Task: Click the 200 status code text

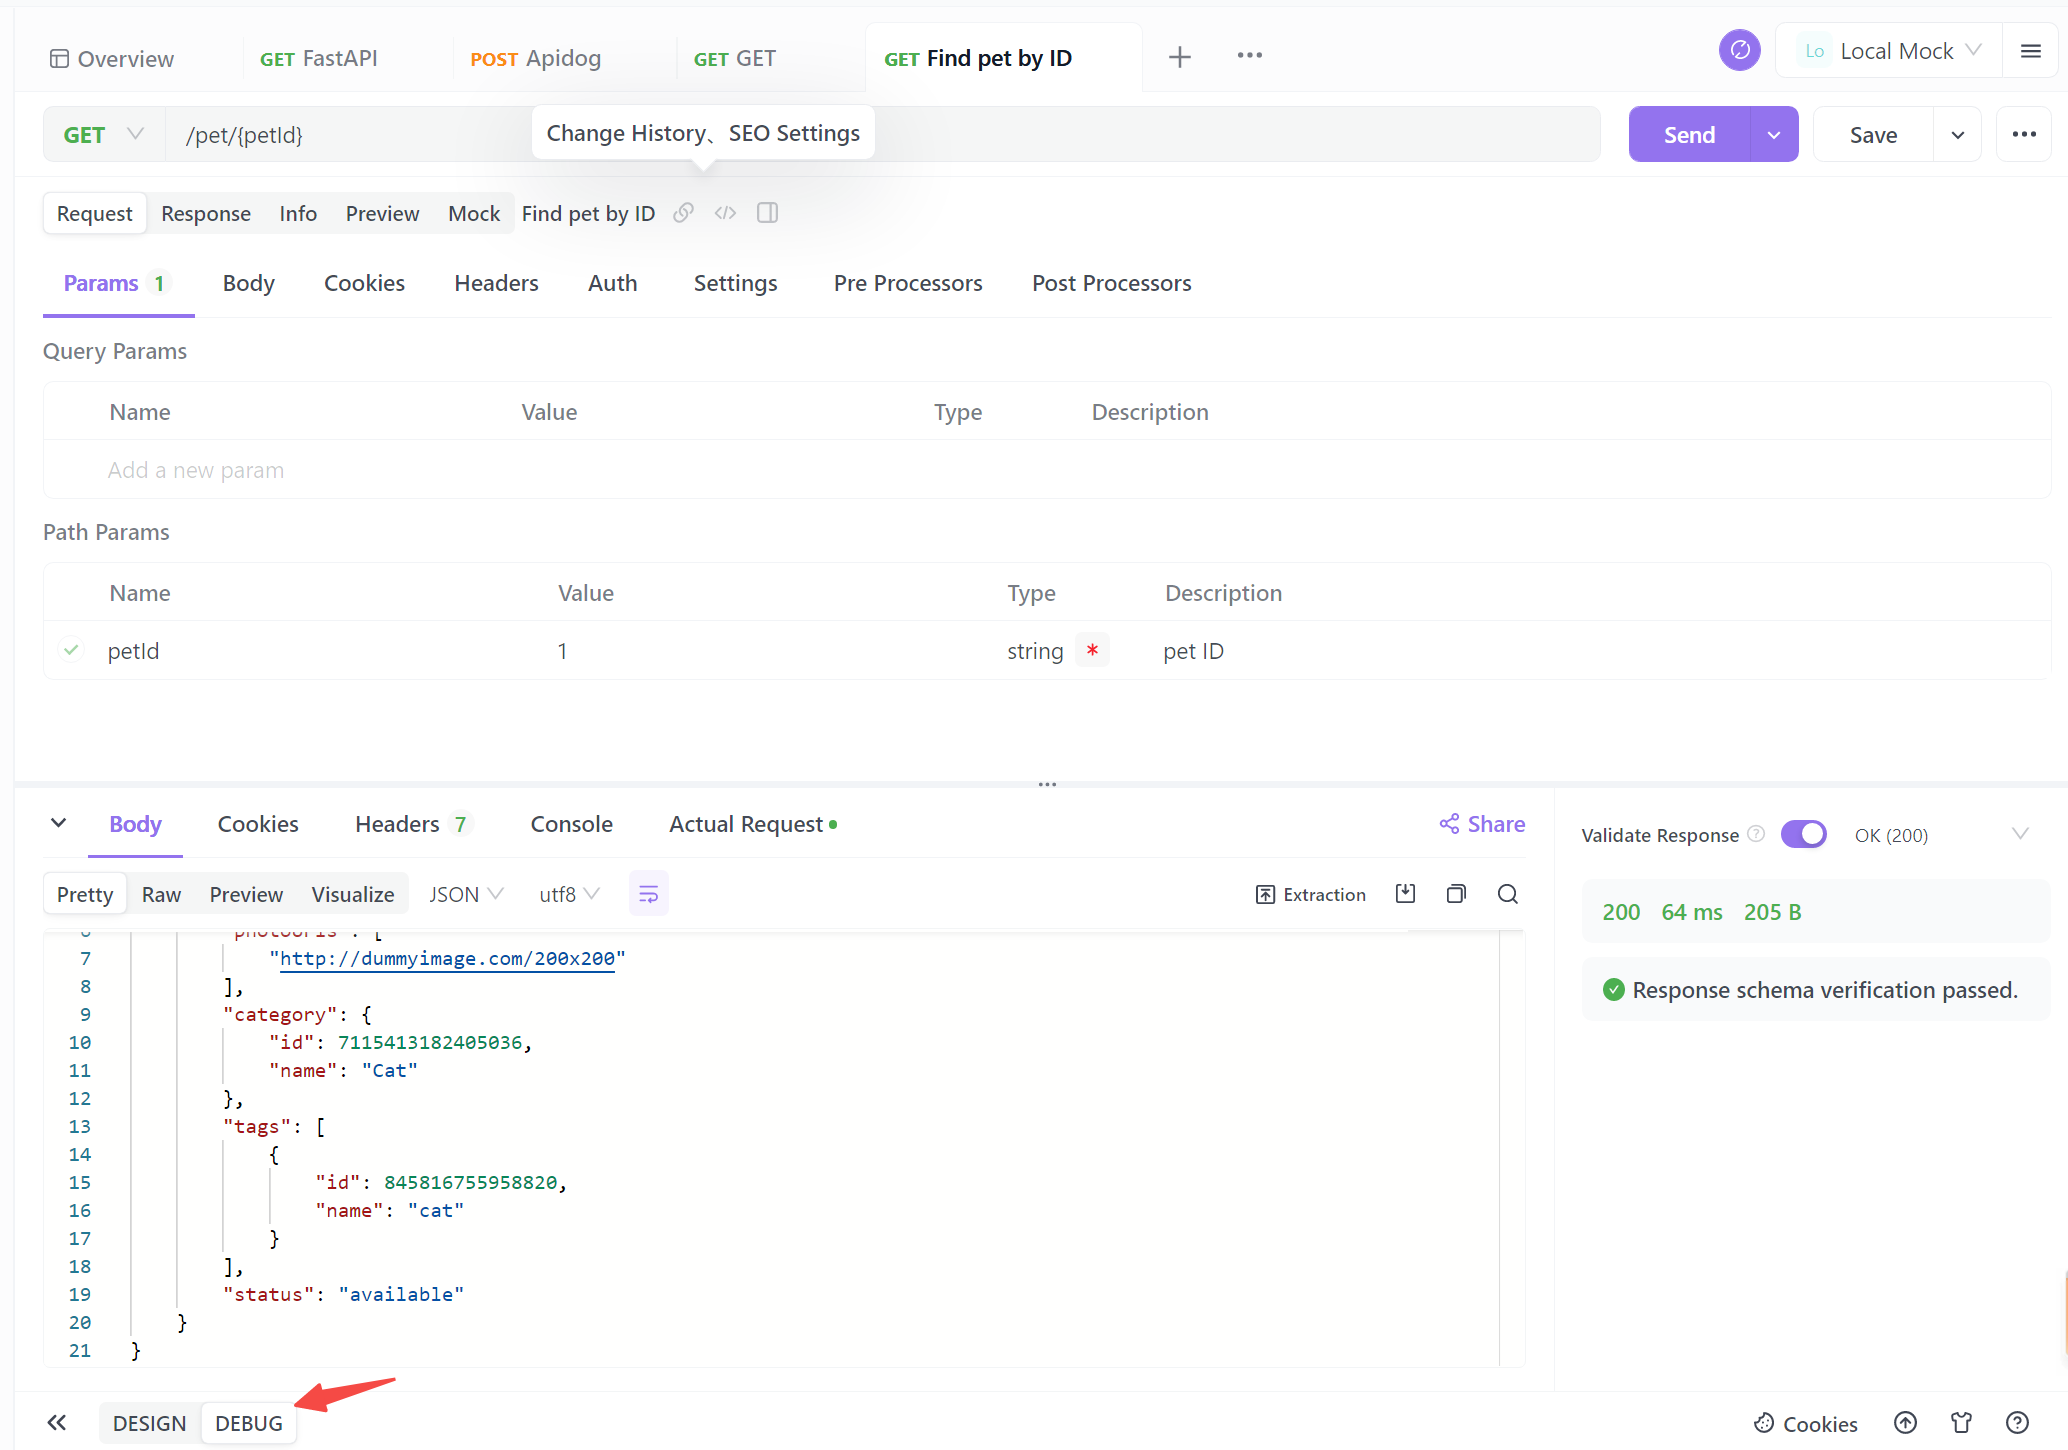Action: tap(1620, 911)
